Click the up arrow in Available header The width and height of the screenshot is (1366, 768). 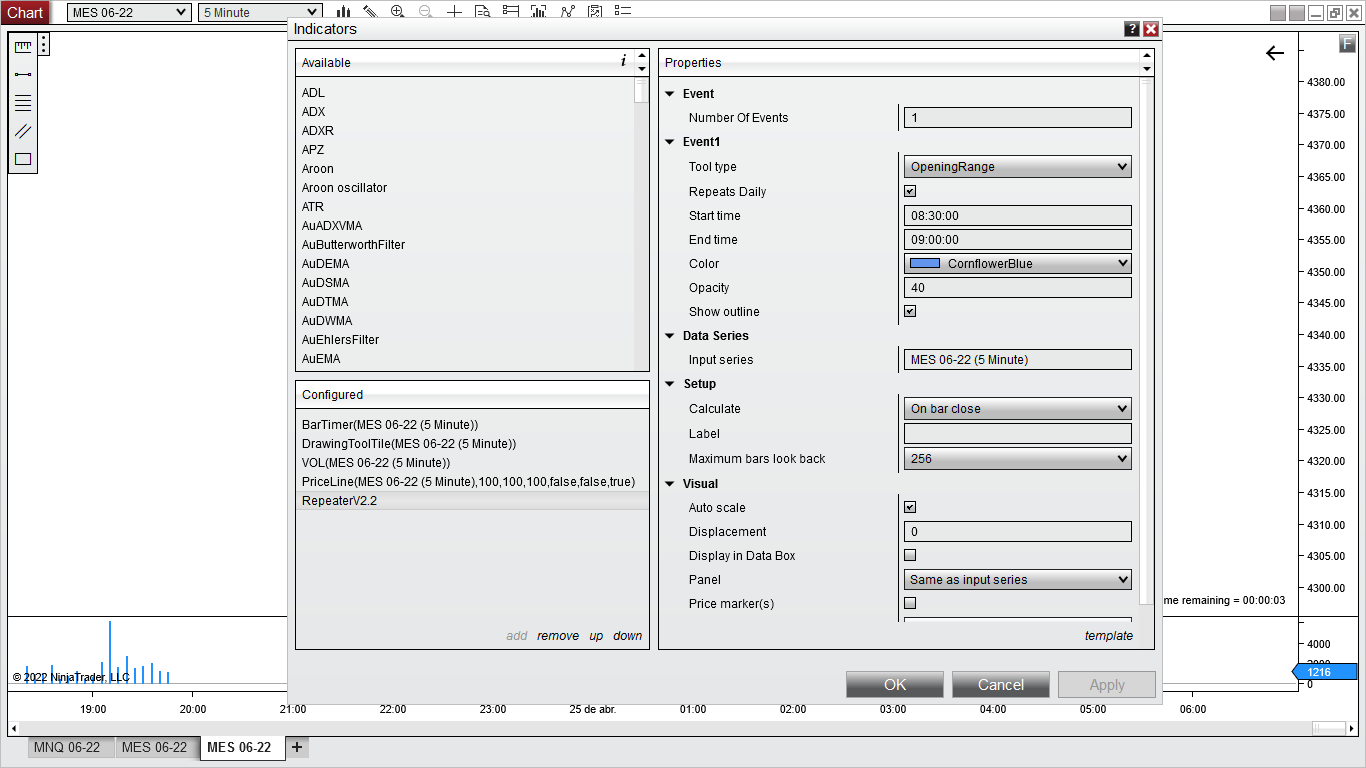coord(642,56)
